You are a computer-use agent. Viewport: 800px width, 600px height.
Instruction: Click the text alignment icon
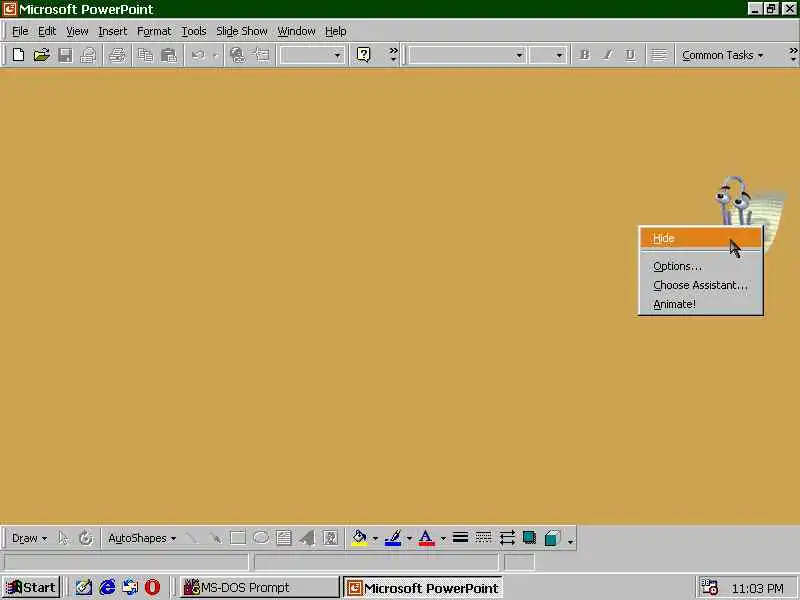659,55
